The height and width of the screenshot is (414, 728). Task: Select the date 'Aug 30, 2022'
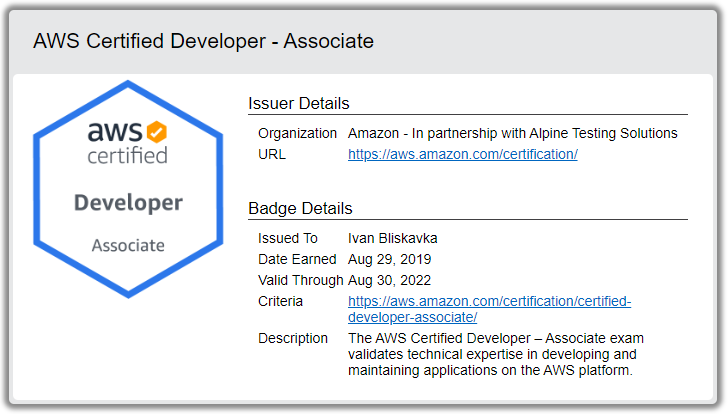pyautogui.click(x=390, y=280)
